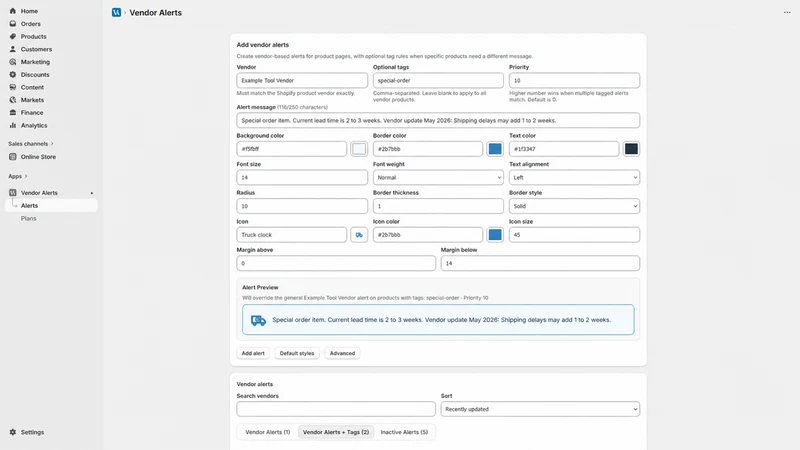Click the Customers person icon

coord(13,49)
